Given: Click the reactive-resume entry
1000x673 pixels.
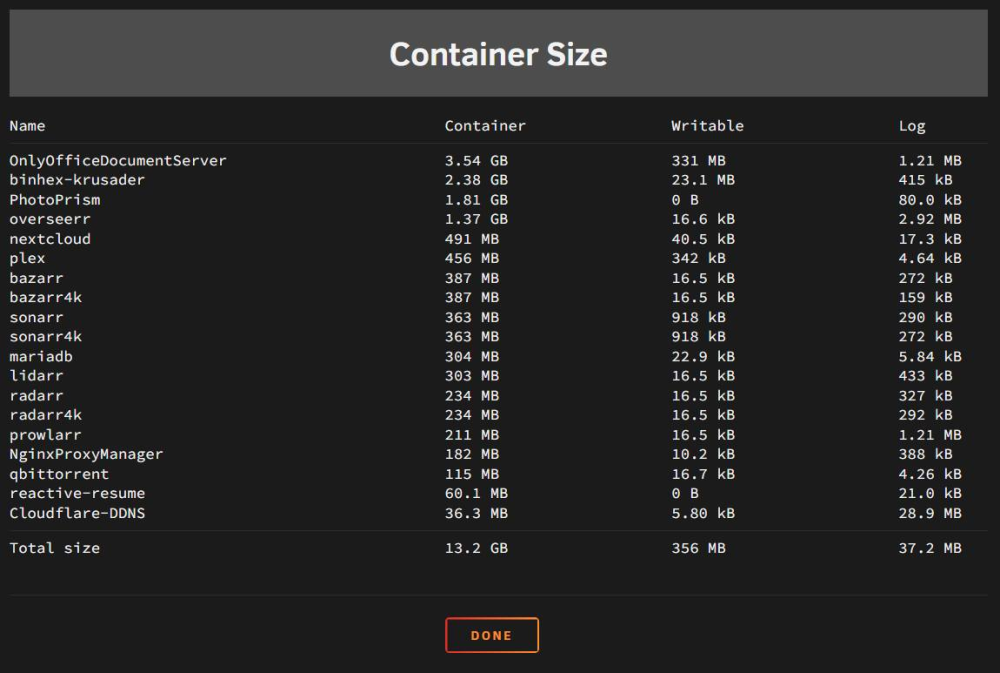Looking at the screenshot, I should 77,493.
